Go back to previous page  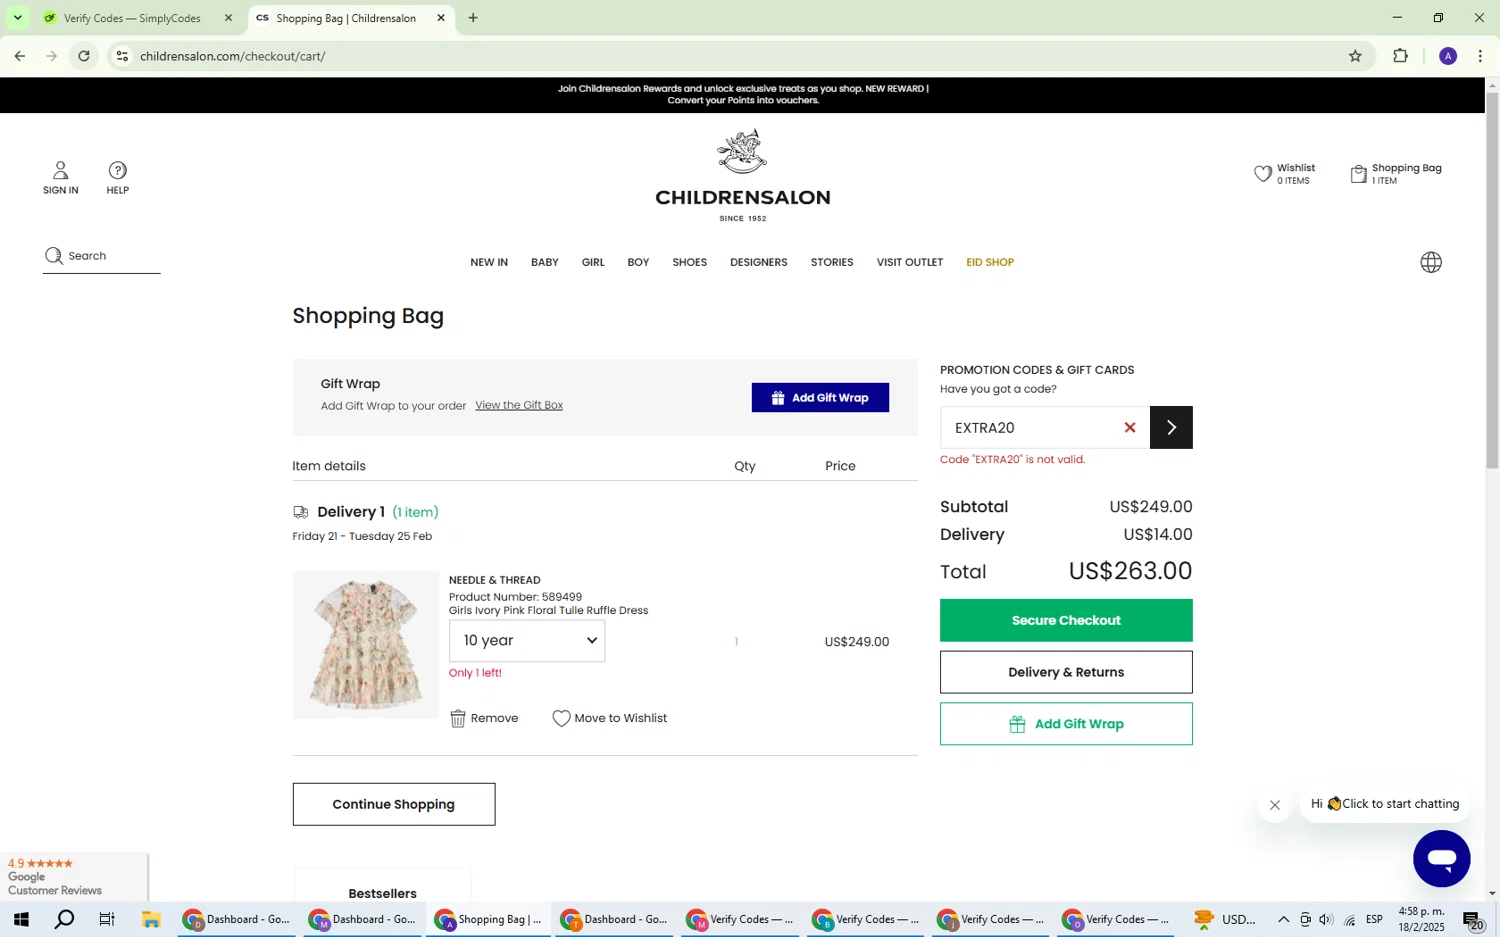point(20,56)
